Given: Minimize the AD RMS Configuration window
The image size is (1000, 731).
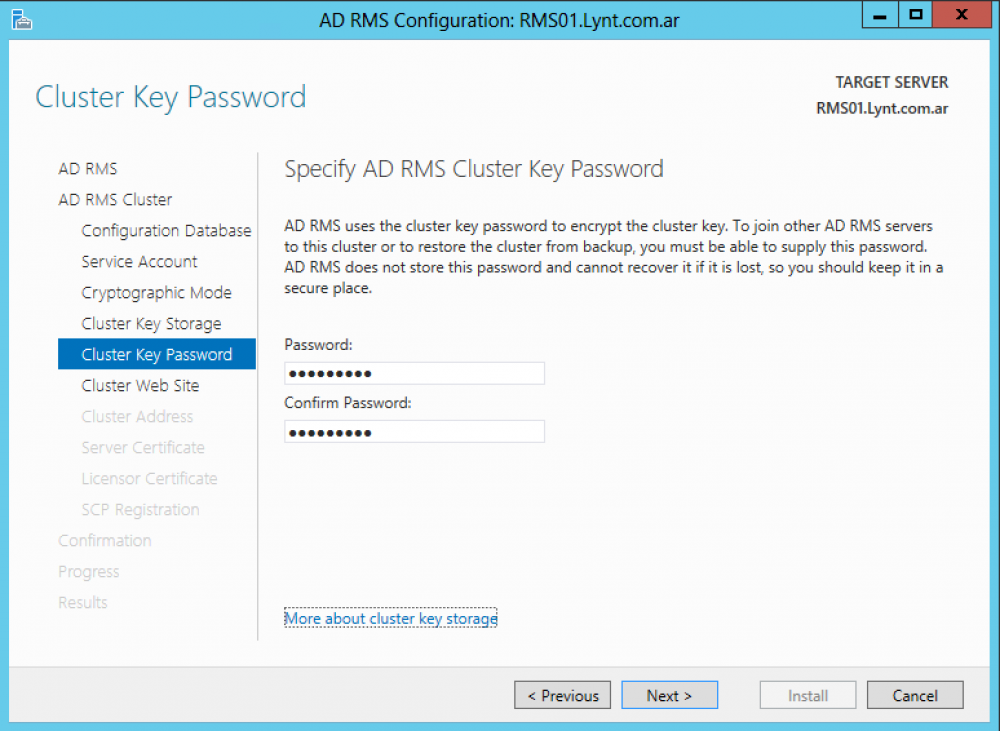Looking at the screenshot, I should pos(880,15).
